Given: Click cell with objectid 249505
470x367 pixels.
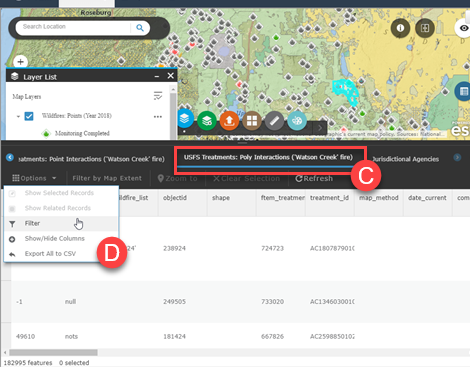Looking at the screenshot, I should [174, 302].
